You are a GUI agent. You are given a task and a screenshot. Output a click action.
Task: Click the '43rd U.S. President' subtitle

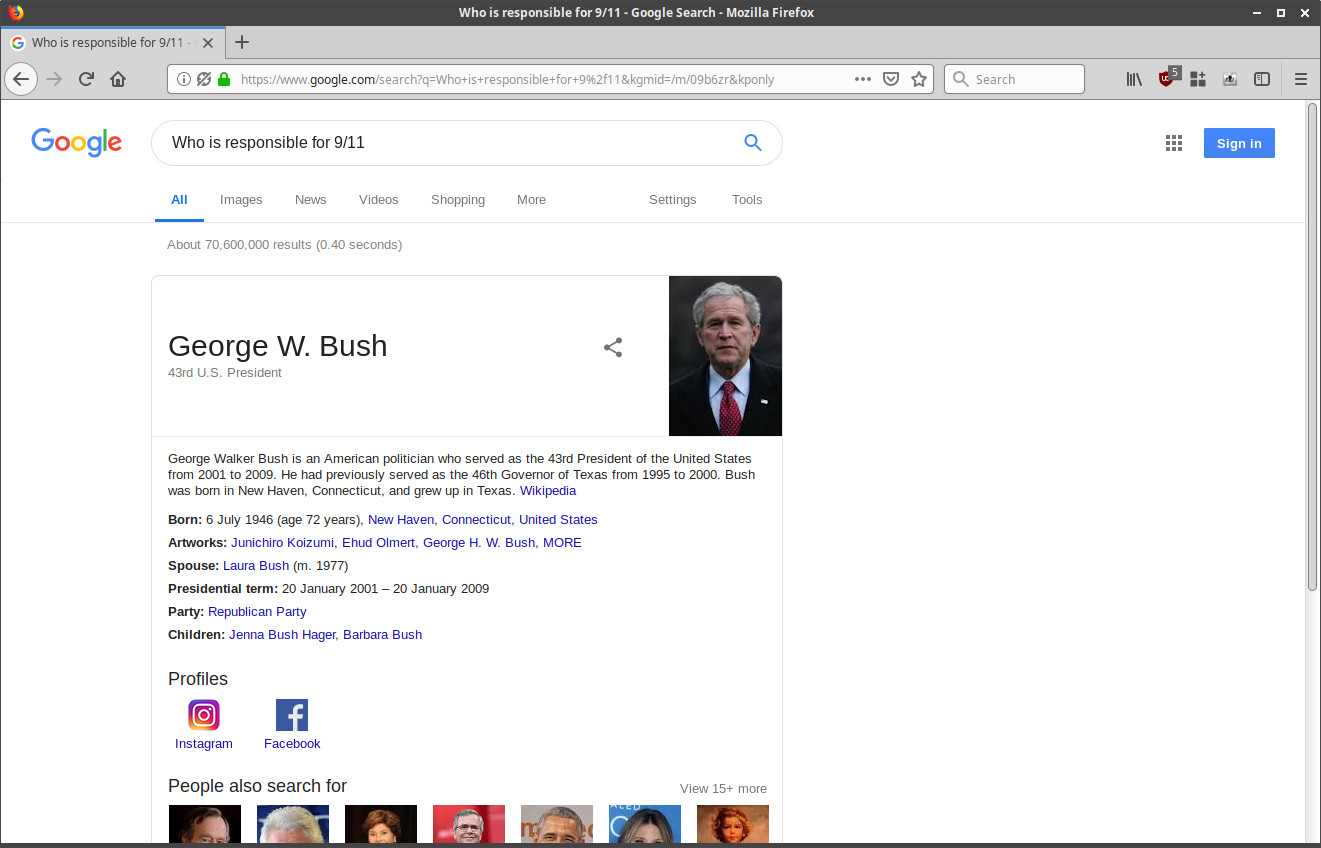225,373
